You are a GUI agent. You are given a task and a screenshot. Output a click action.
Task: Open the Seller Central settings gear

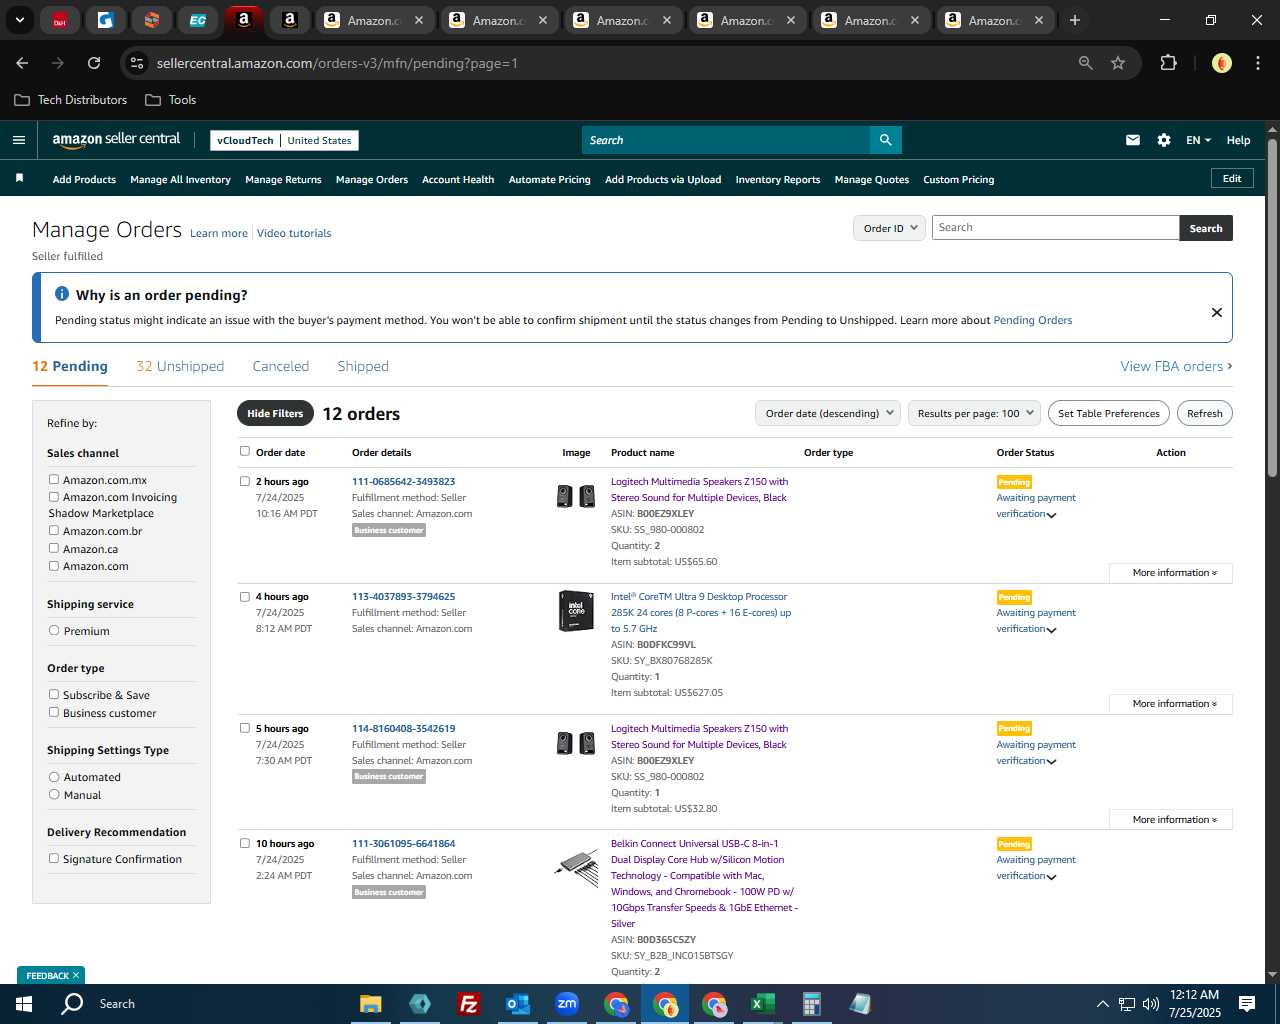point(1164,140)
